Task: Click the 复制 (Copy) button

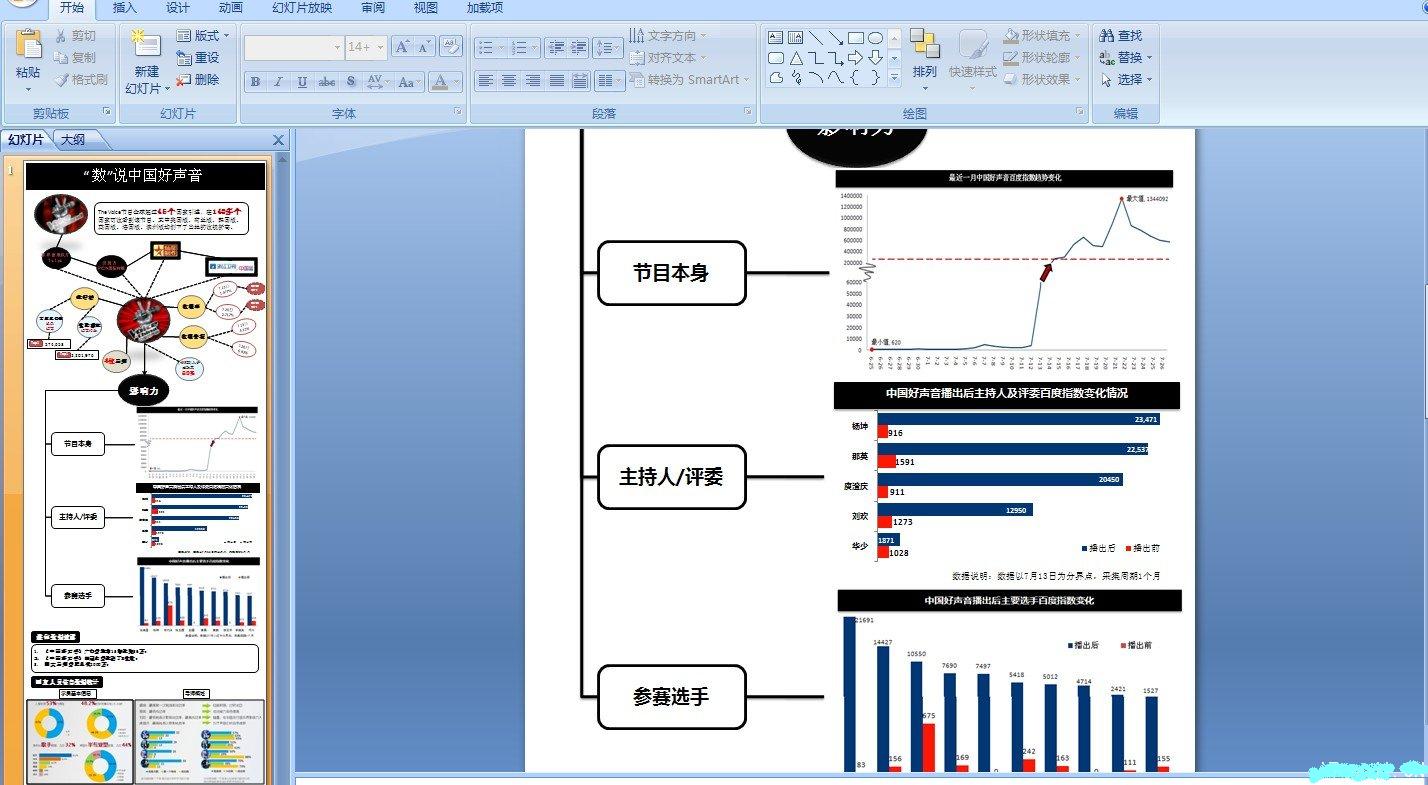Action: (x=77, y=58)
